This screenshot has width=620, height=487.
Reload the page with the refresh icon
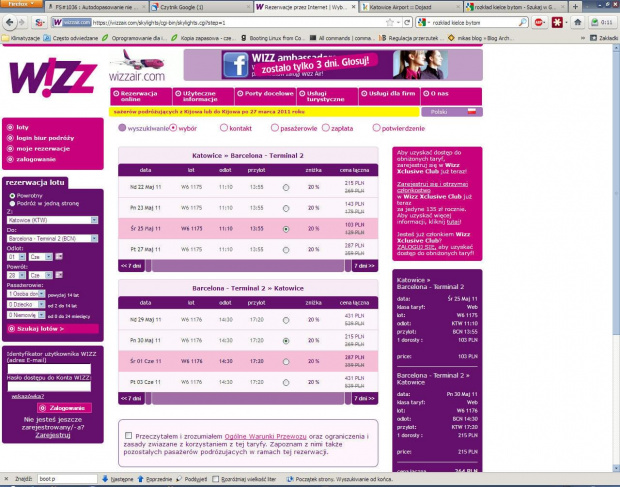point(406,23)
